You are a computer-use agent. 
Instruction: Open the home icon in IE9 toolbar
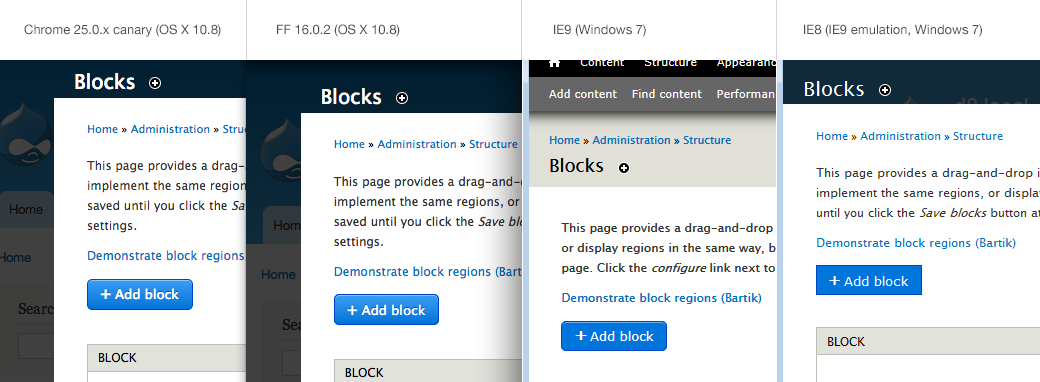(554, 63)
